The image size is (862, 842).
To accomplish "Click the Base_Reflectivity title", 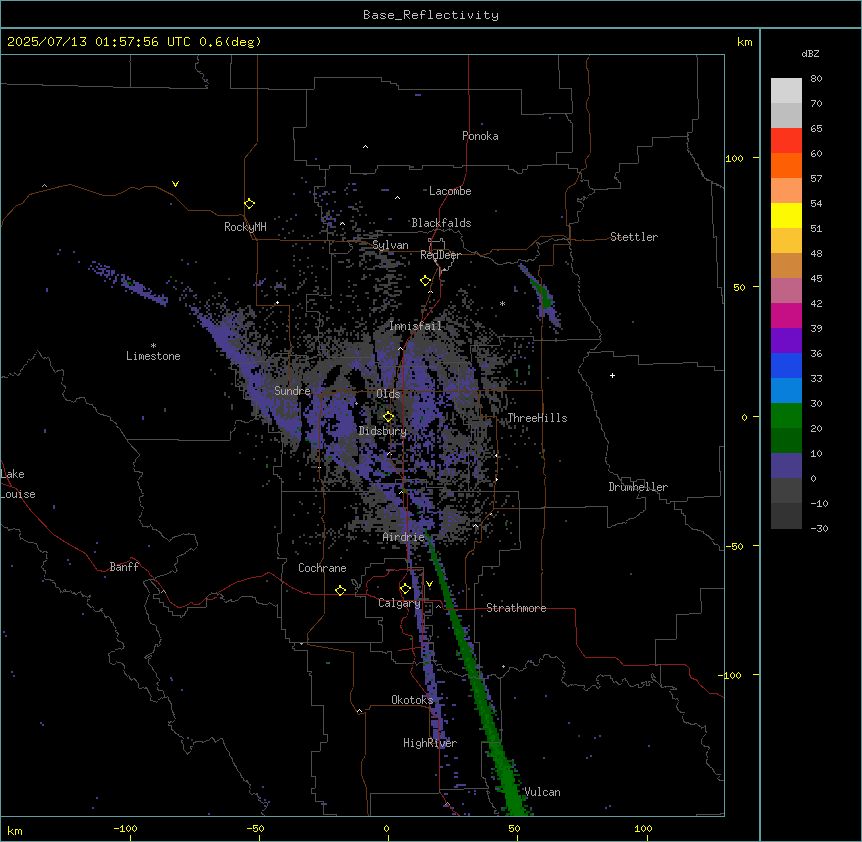I will pos(431,15).
